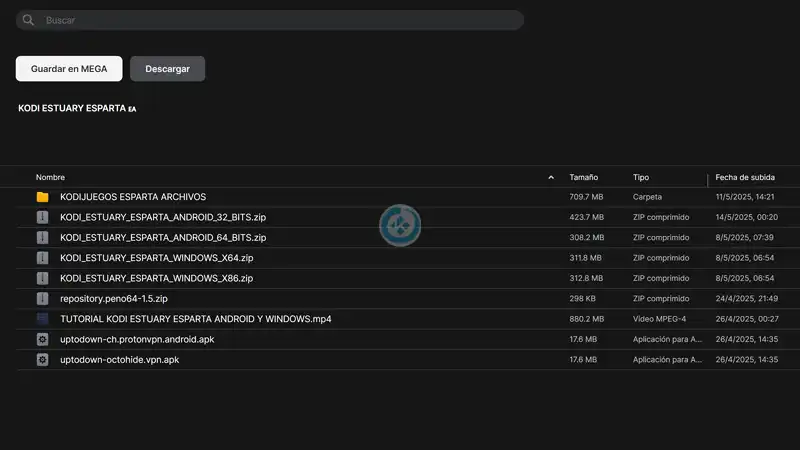The image size is (800, 450).
Task: Click the 11/5/2025, 14:21 date cell
Action: tap(745, 197)
